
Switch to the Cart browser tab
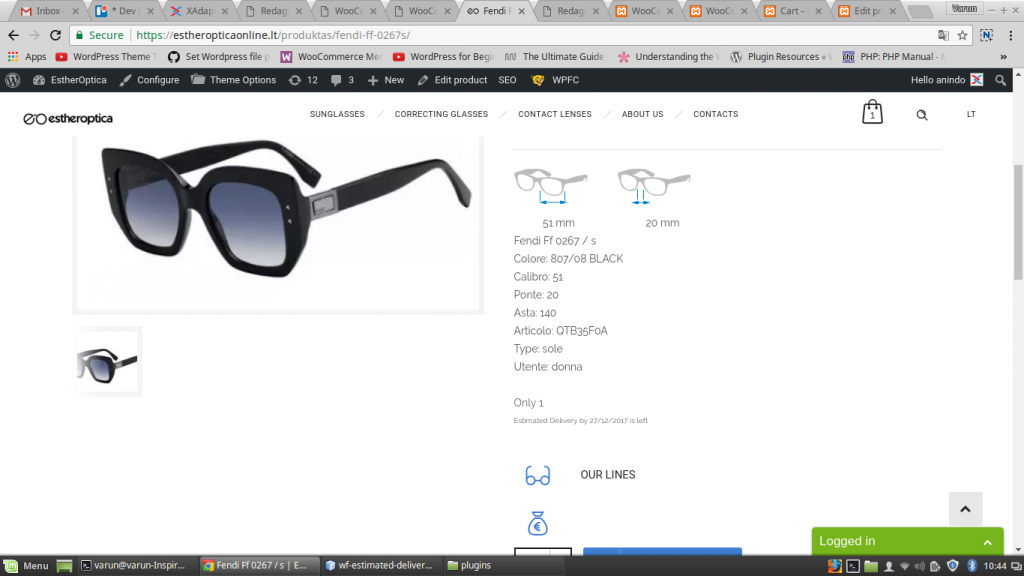tap(792, 11)
